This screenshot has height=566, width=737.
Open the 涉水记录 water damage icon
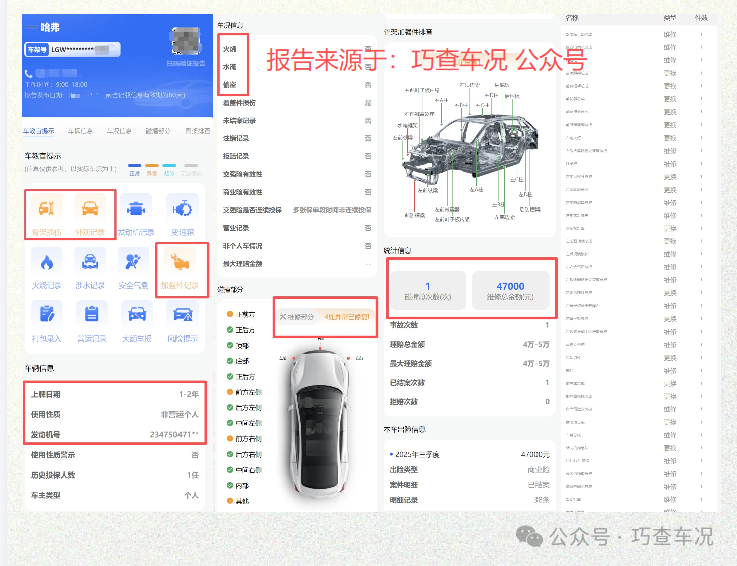[90, 262]
